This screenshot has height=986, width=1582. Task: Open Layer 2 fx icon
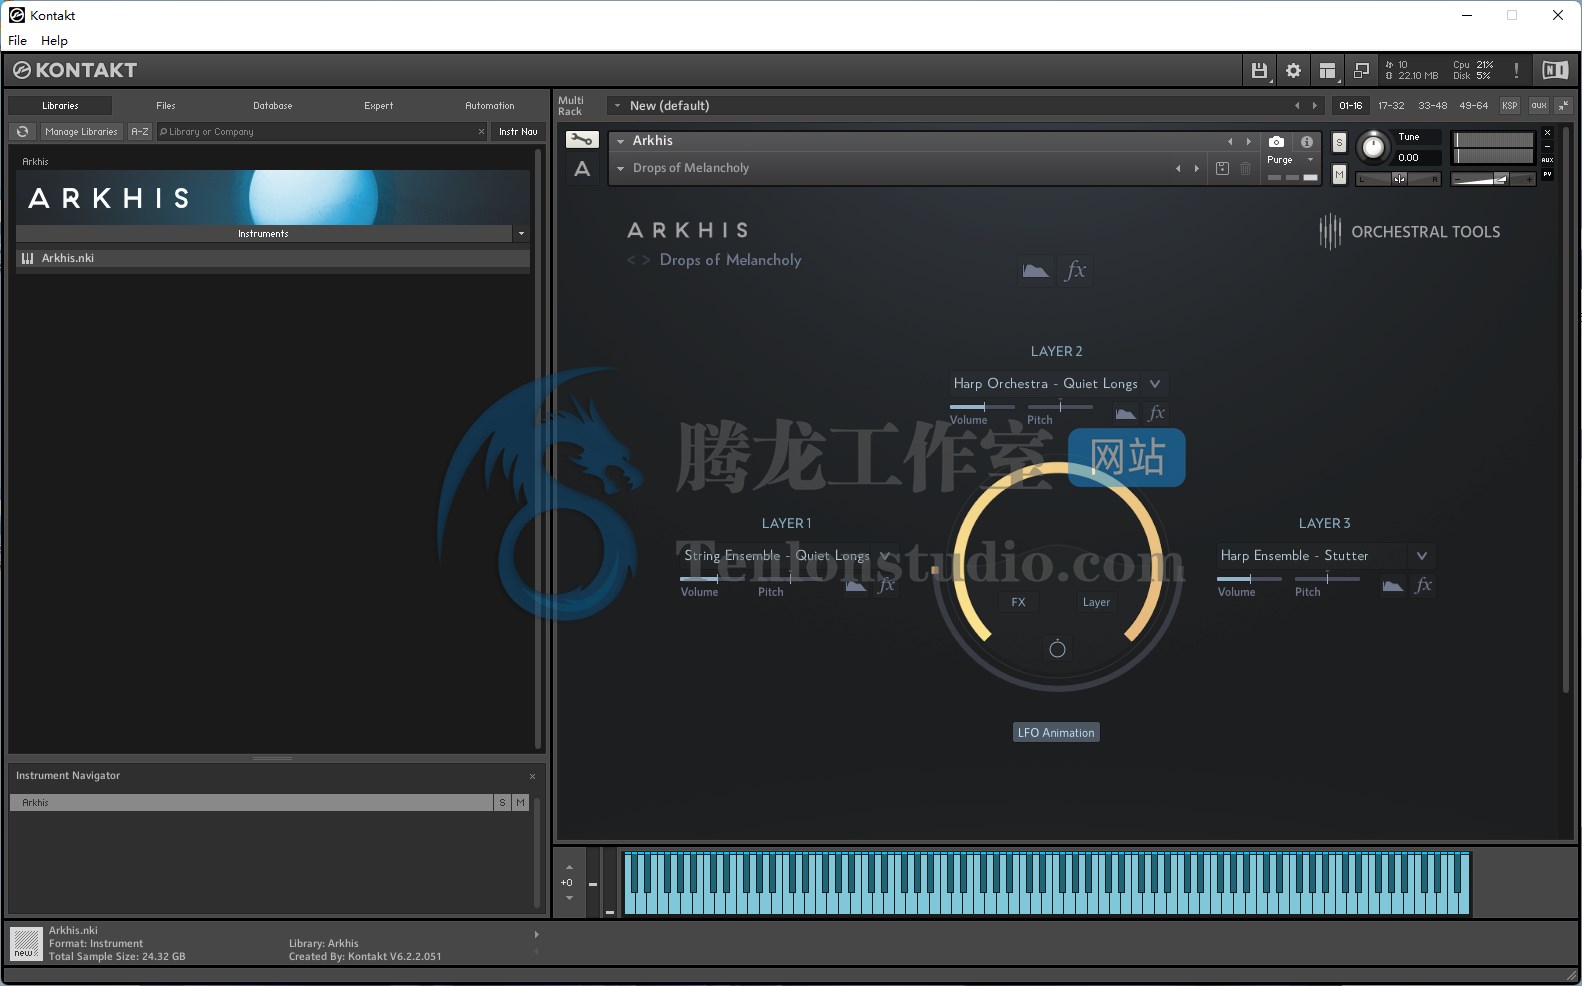click(1157, 413)
